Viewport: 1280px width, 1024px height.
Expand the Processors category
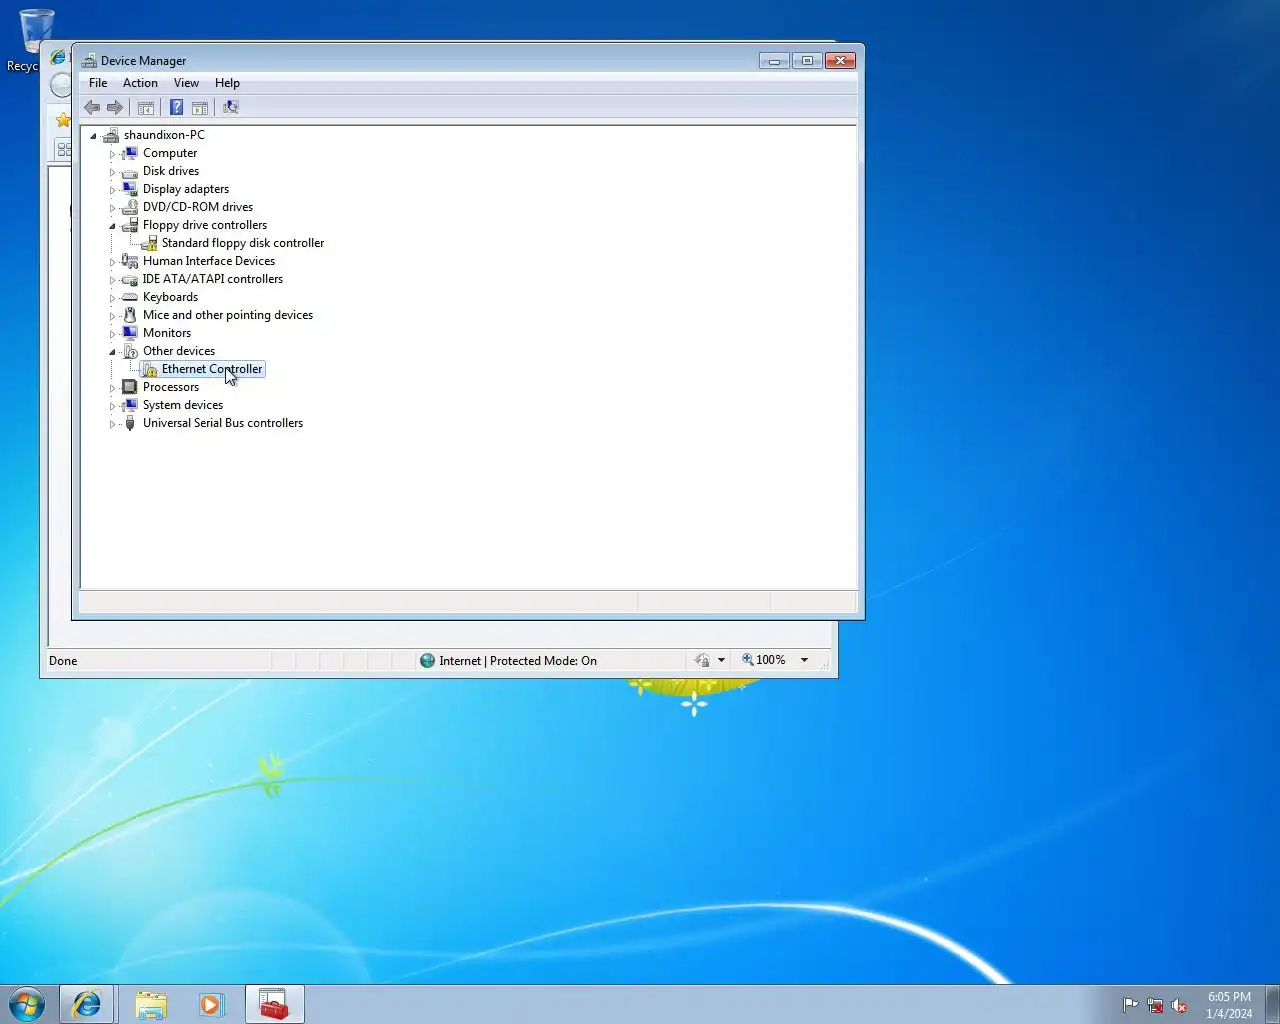click(x=112, y=388)
